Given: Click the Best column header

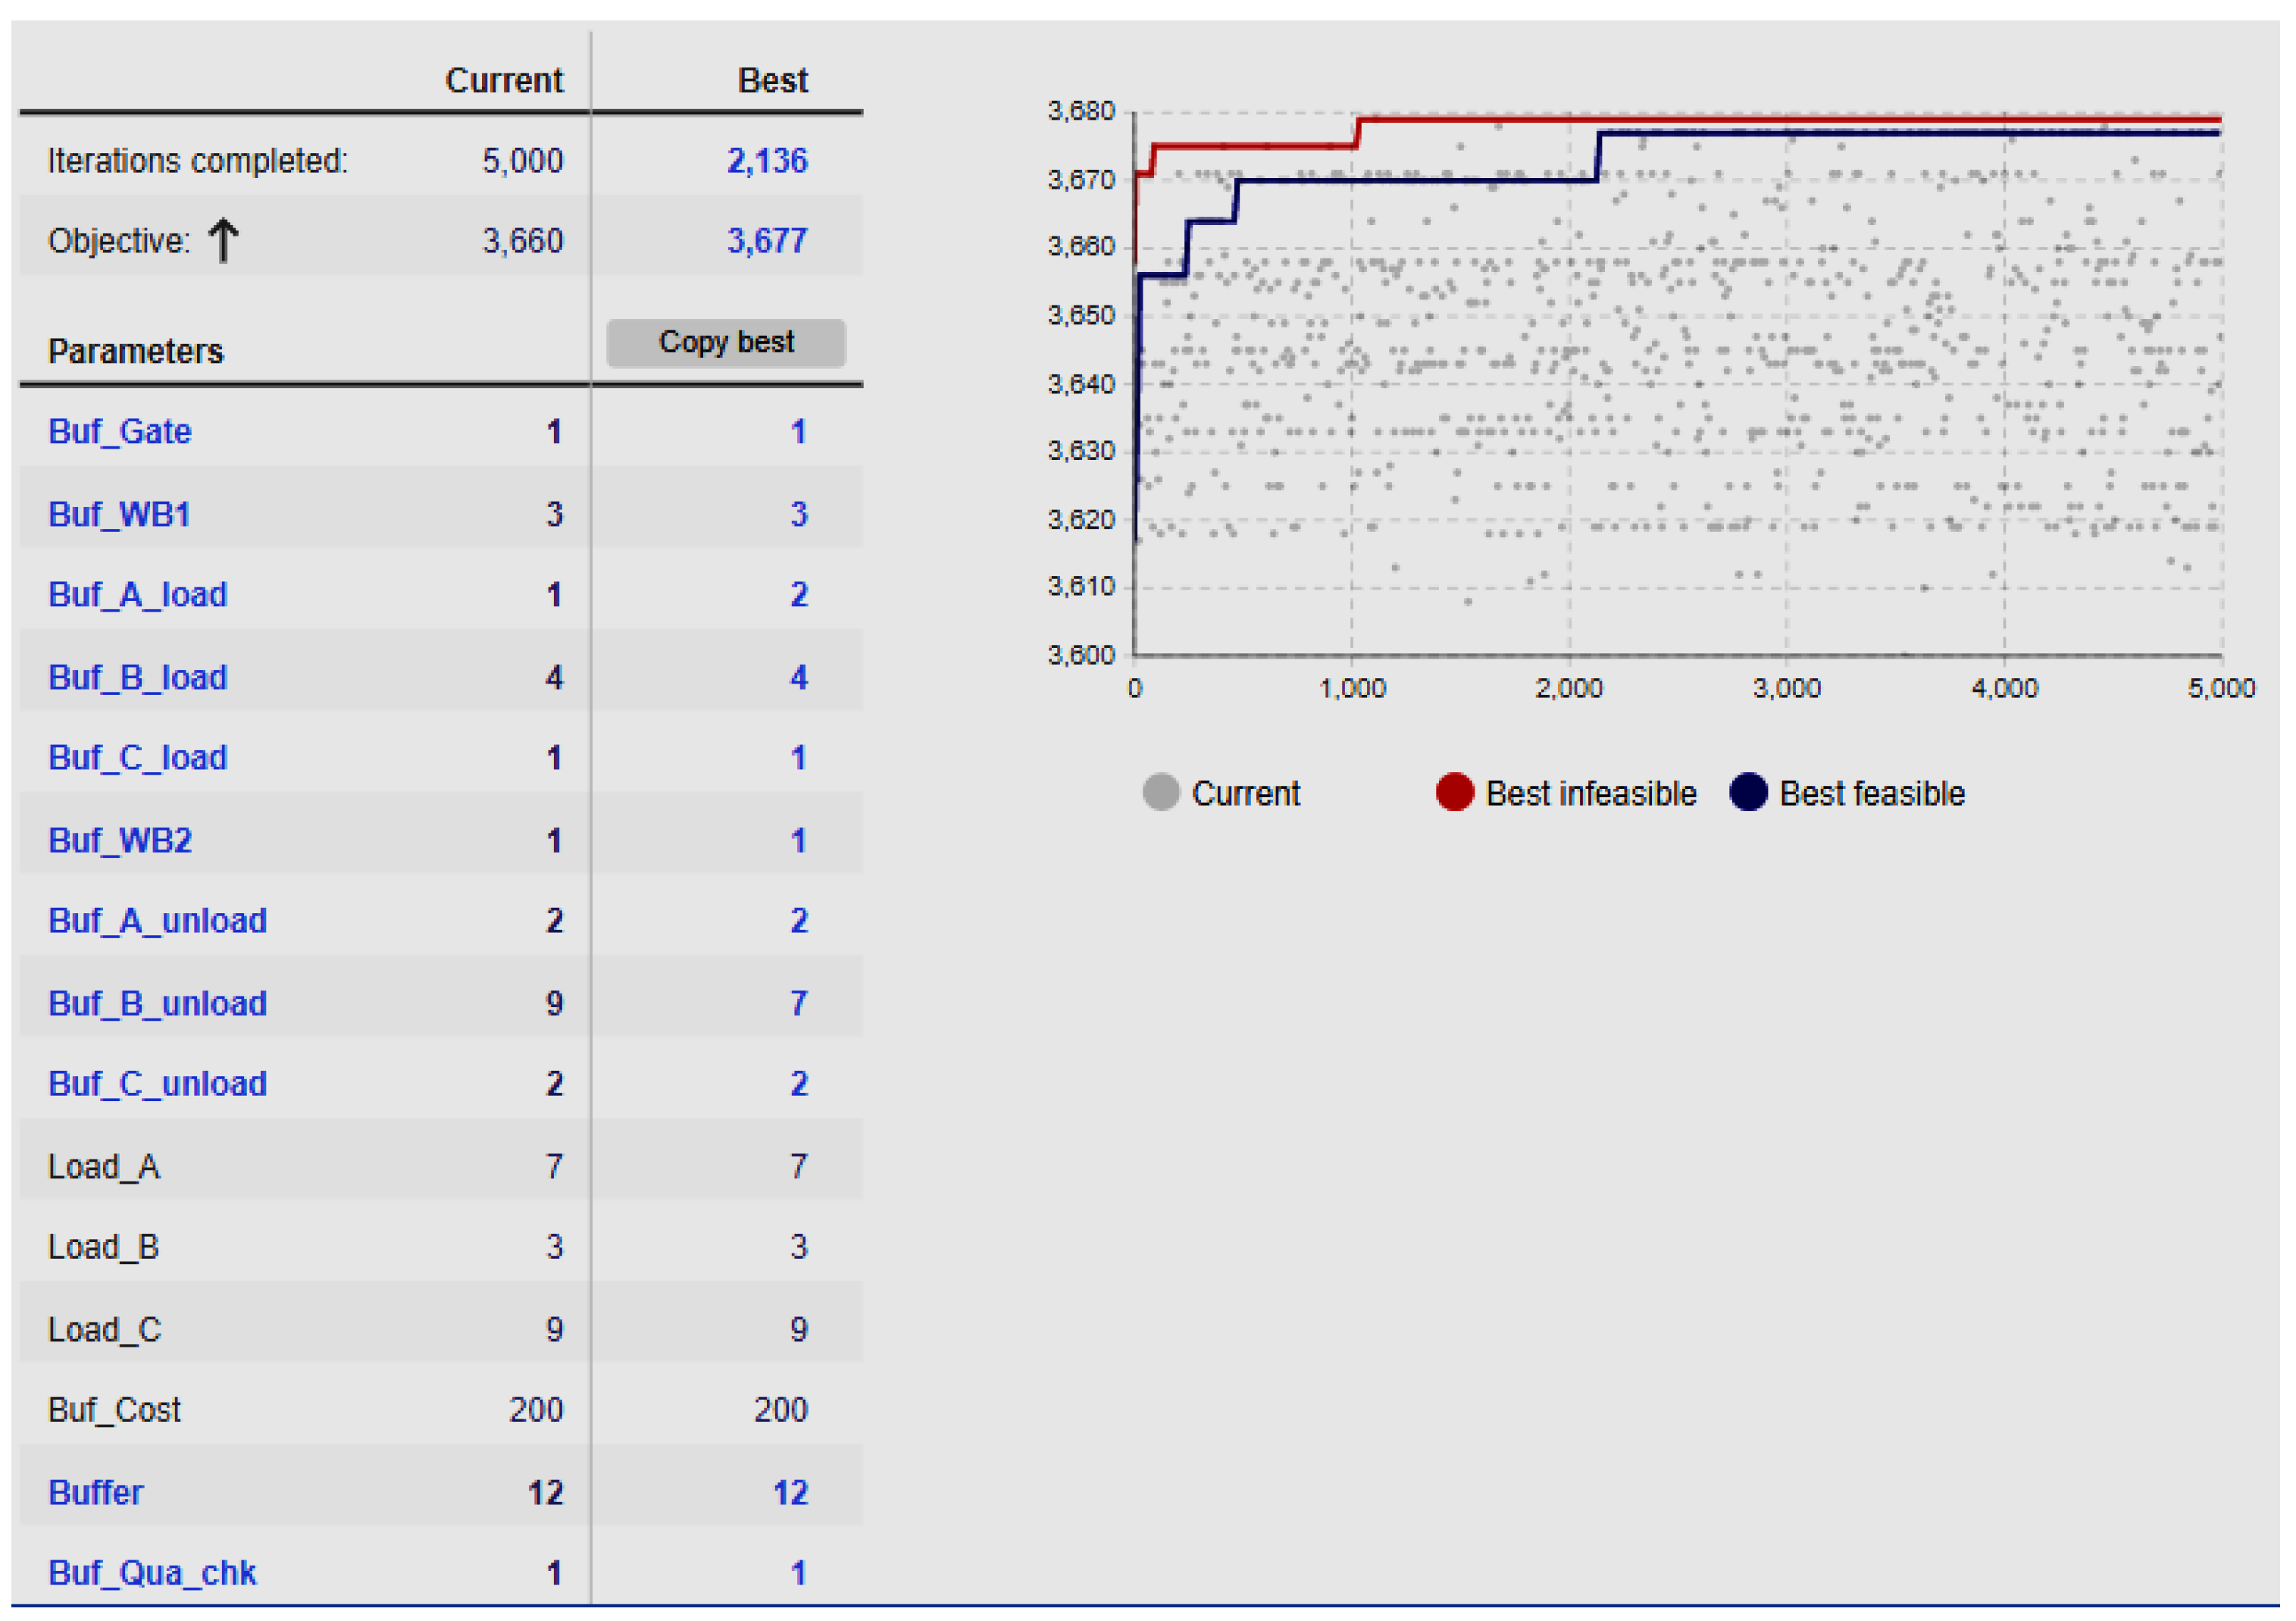Looking at the screenshot, I should 772,81.
